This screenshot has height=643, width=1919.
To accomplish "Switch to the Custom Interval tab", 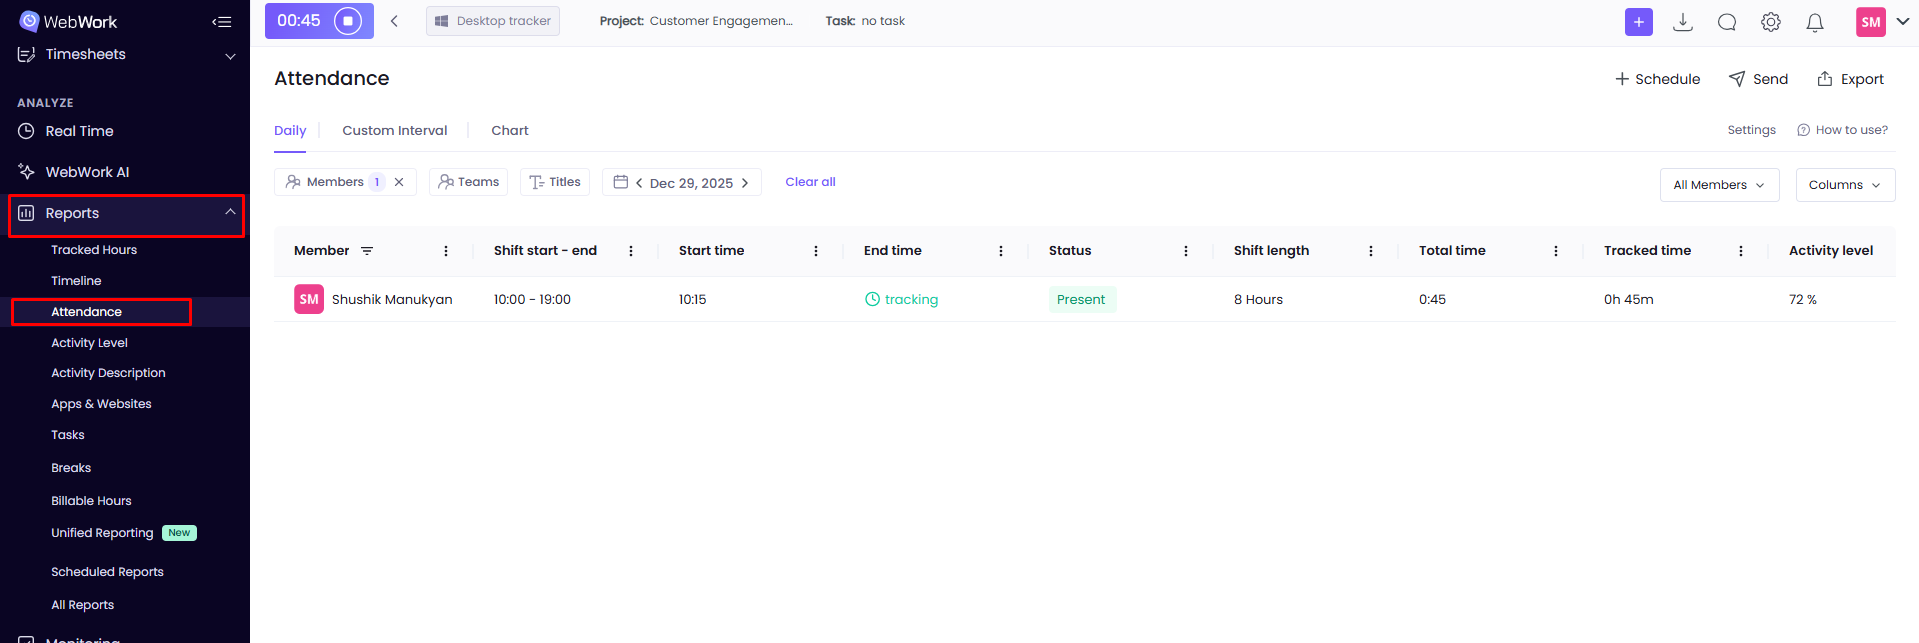I will 394,130.
